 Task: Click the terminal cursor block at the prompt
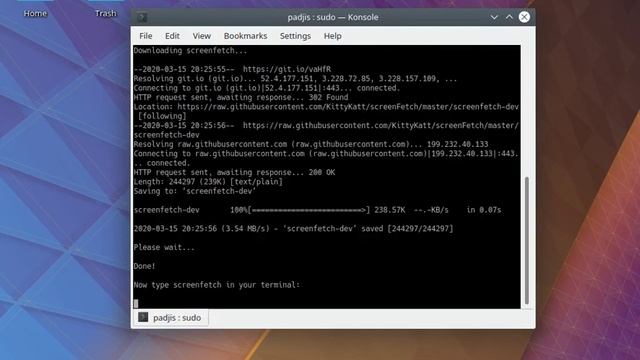[136, 303]
